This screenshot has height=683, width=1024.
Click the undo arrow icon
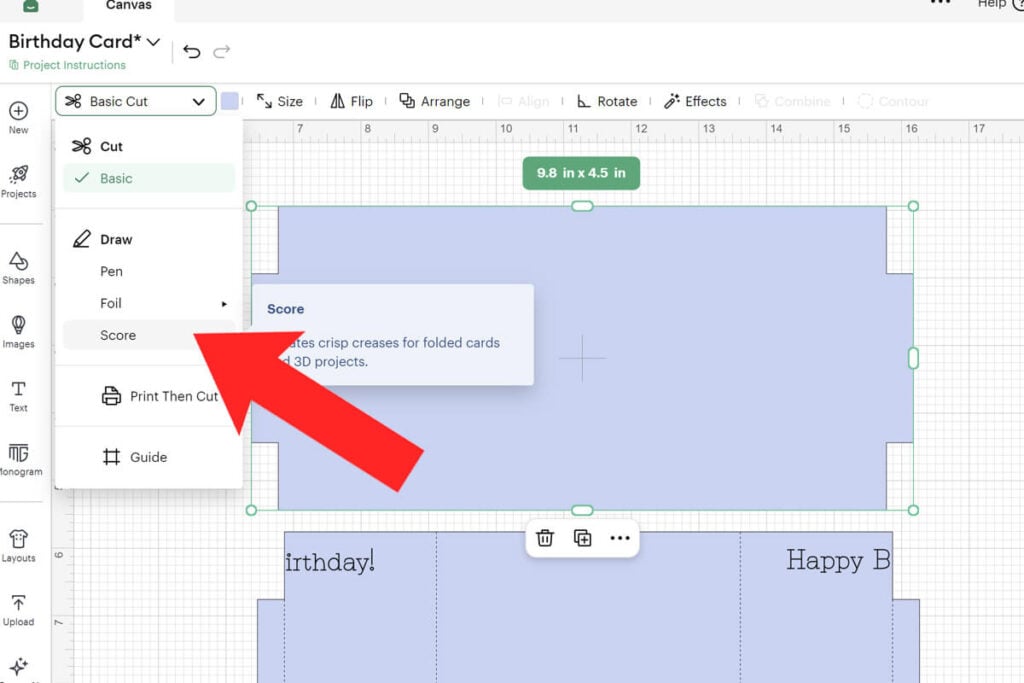192,52
